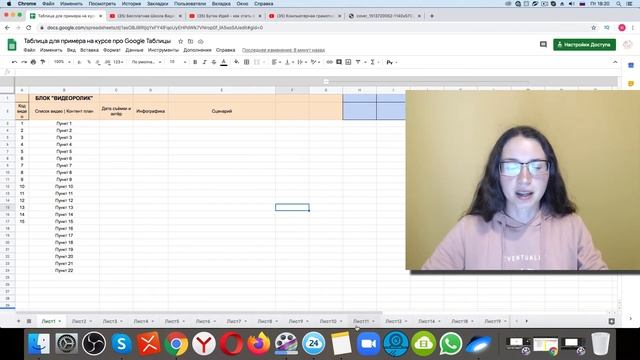640x360 pixels.
Task: Insert a comment from the toolbar
Action: pyautogui.click(x=339, y=62)
